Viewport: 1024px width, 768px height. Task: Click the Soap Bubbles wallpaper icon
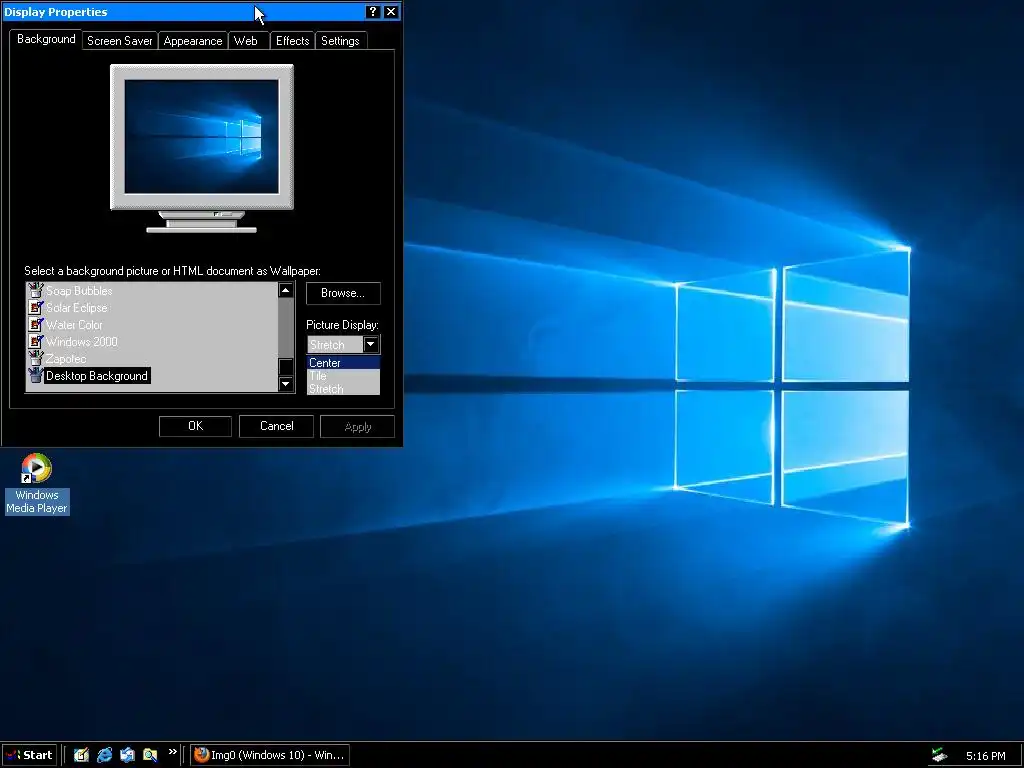tap(35, 290)
